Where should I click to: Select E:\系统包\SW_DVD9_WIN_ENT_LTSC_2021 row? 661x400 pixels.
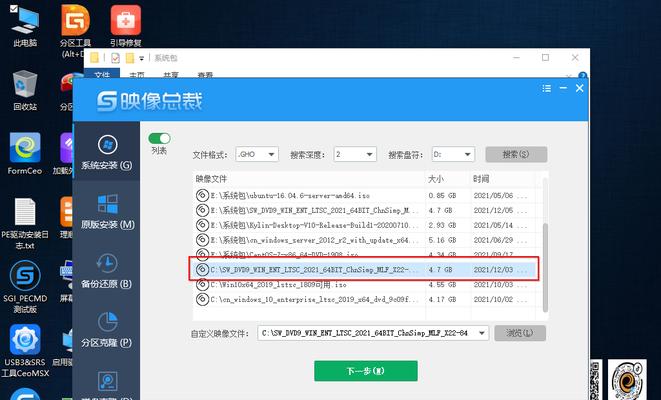pos(365,210)
